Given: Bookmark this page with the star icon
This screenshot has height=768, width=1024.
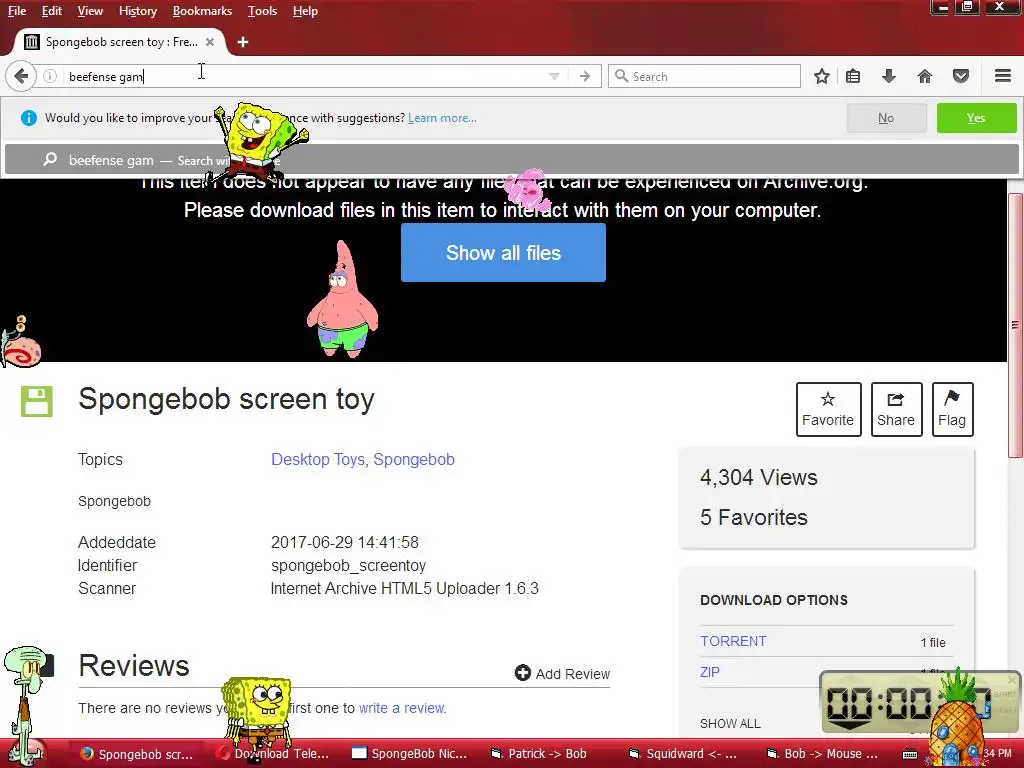Looking at the screenshot, I should pos(822,76).
